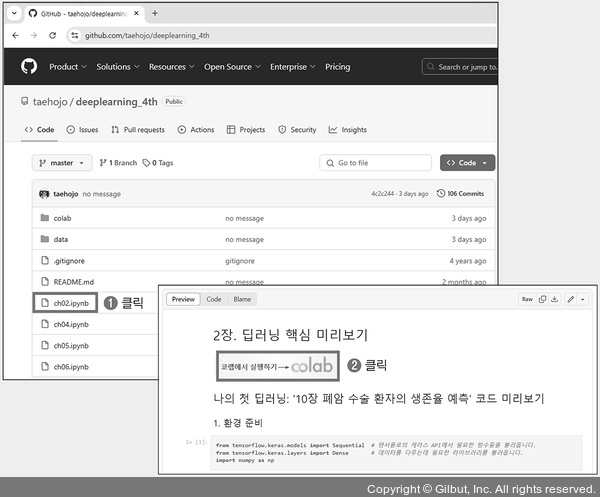Screen dimensions: 600x497
Task: Download the raw notebook file
Action: pyautogui.click(x=554, y=299)
